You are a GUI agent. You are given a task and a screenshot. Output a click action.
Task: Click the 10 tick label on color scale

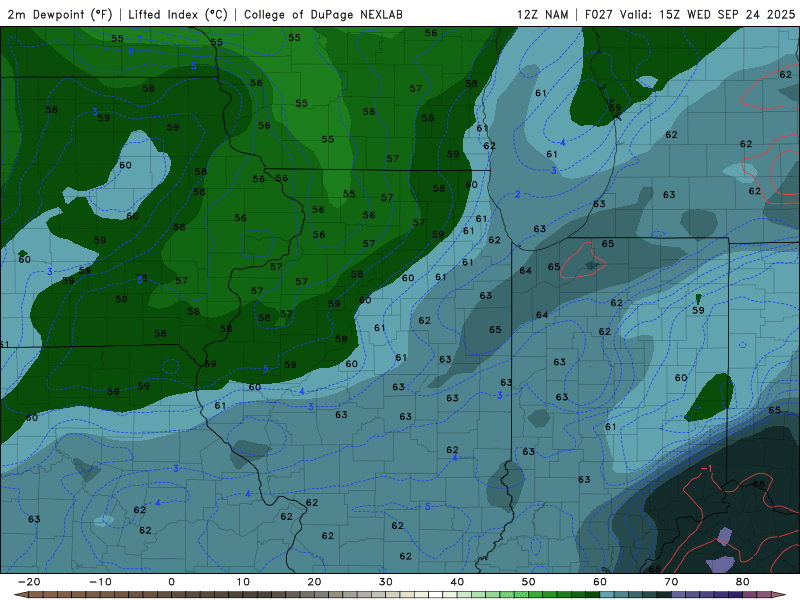click(243, 582)
